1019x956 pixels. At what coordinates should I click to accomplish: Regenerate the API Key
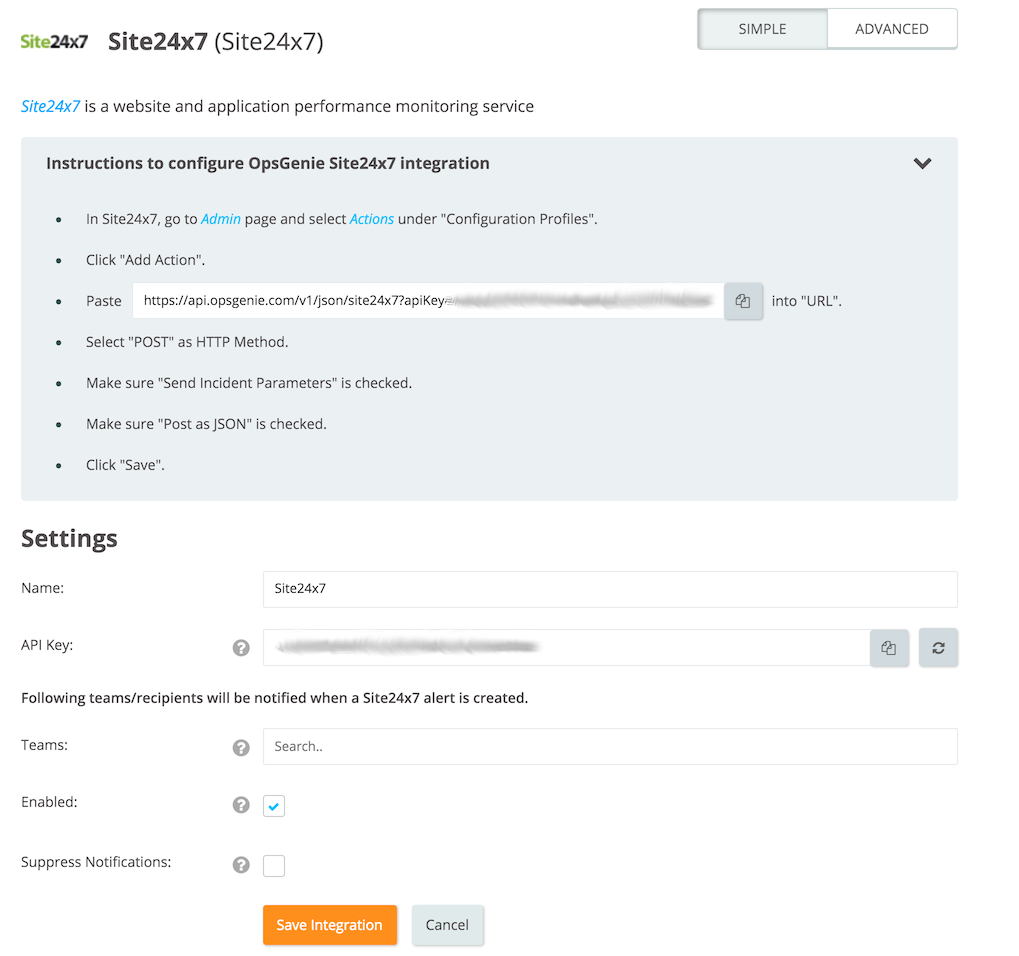tap(938, 647)
